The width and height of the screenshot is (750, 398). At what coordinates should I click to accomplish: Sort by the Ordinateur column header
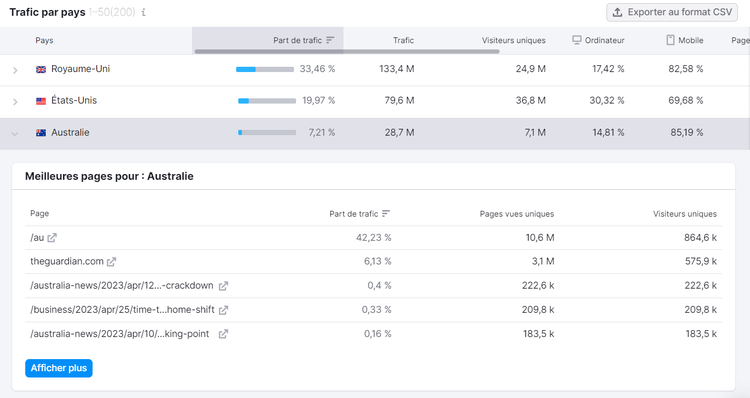(605, 40)
